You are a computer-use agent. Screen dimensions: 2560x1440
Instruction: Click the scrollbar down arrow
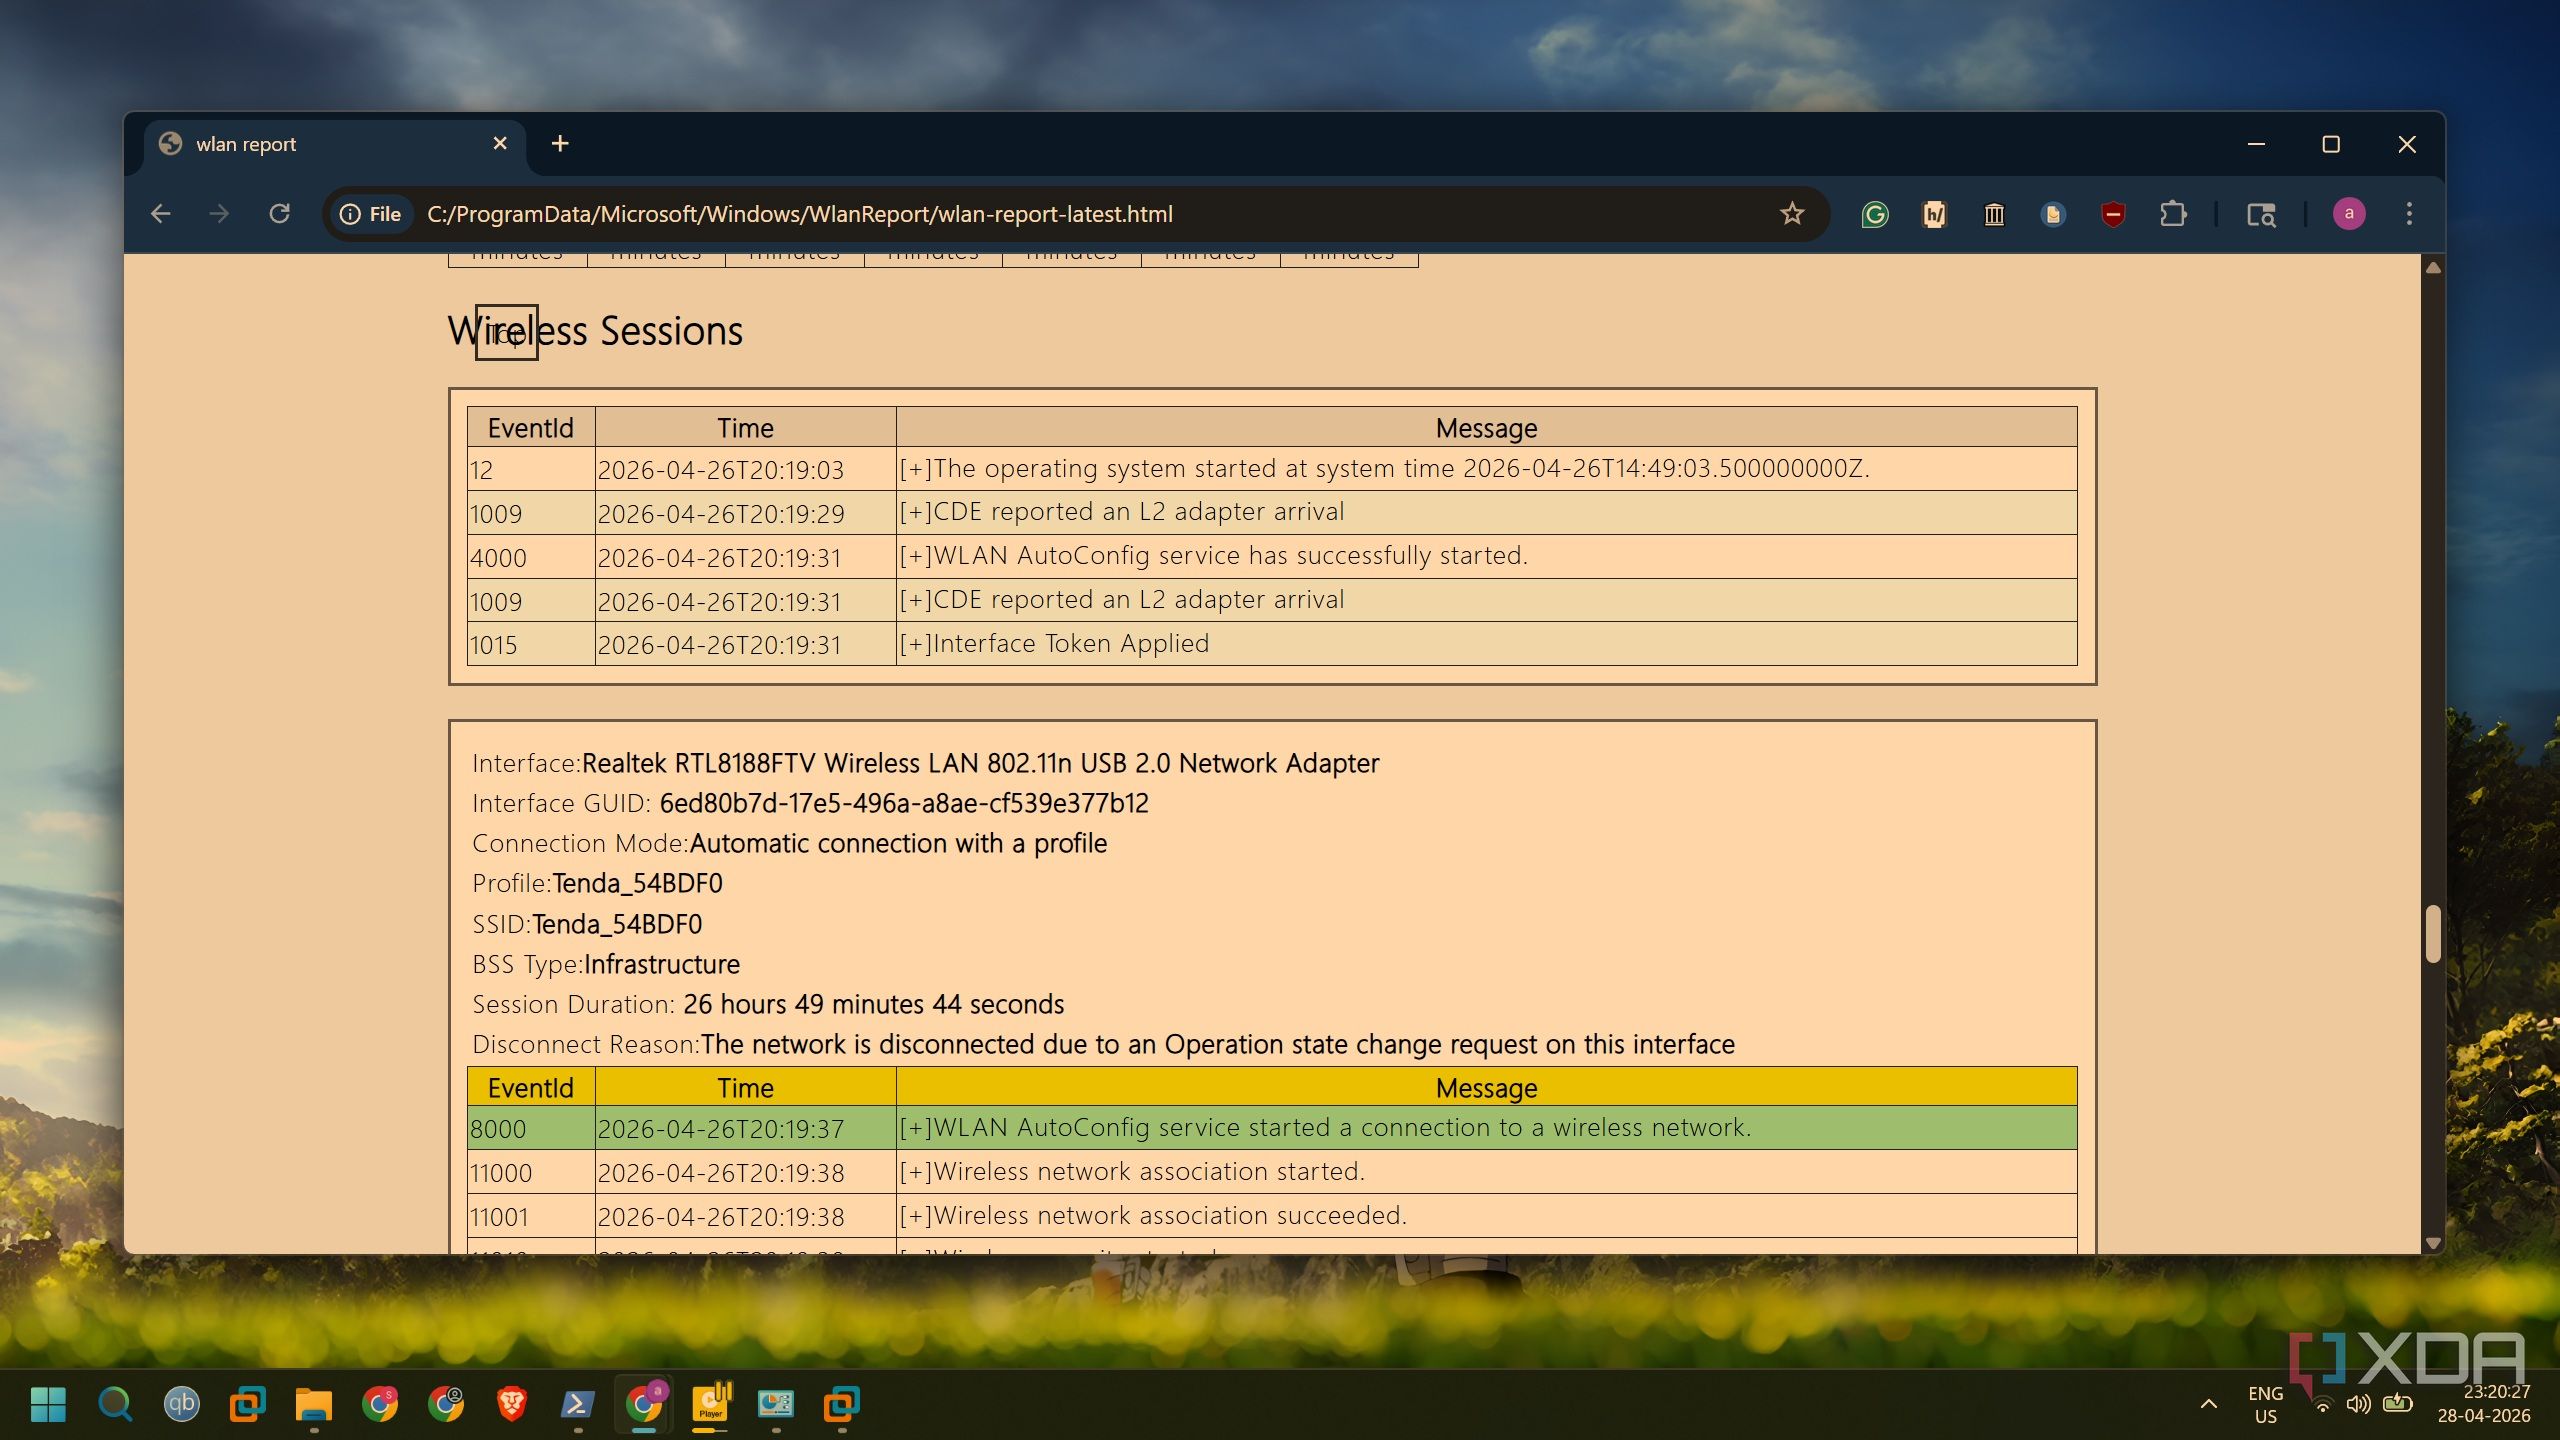(x=2433, y=1243)
